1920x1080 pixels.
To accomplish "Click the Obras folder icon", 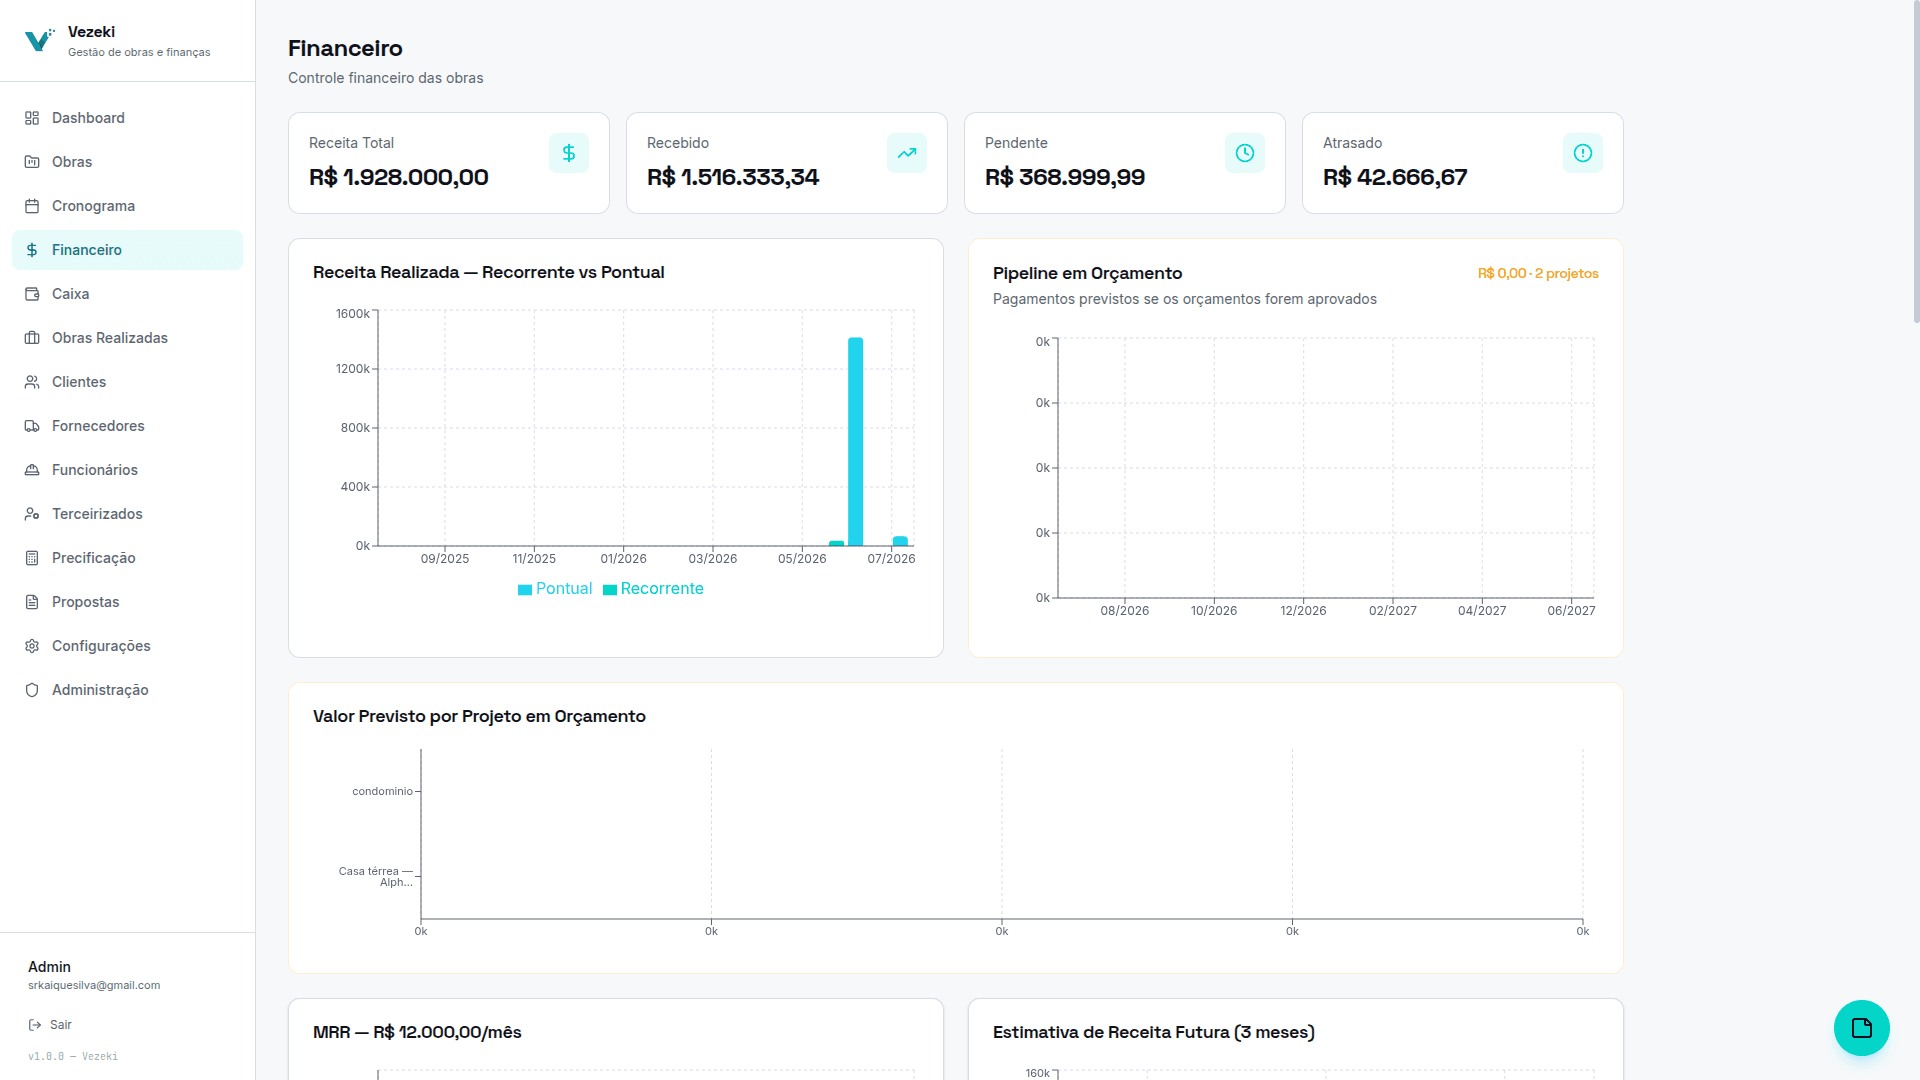I will pos(32,162).
